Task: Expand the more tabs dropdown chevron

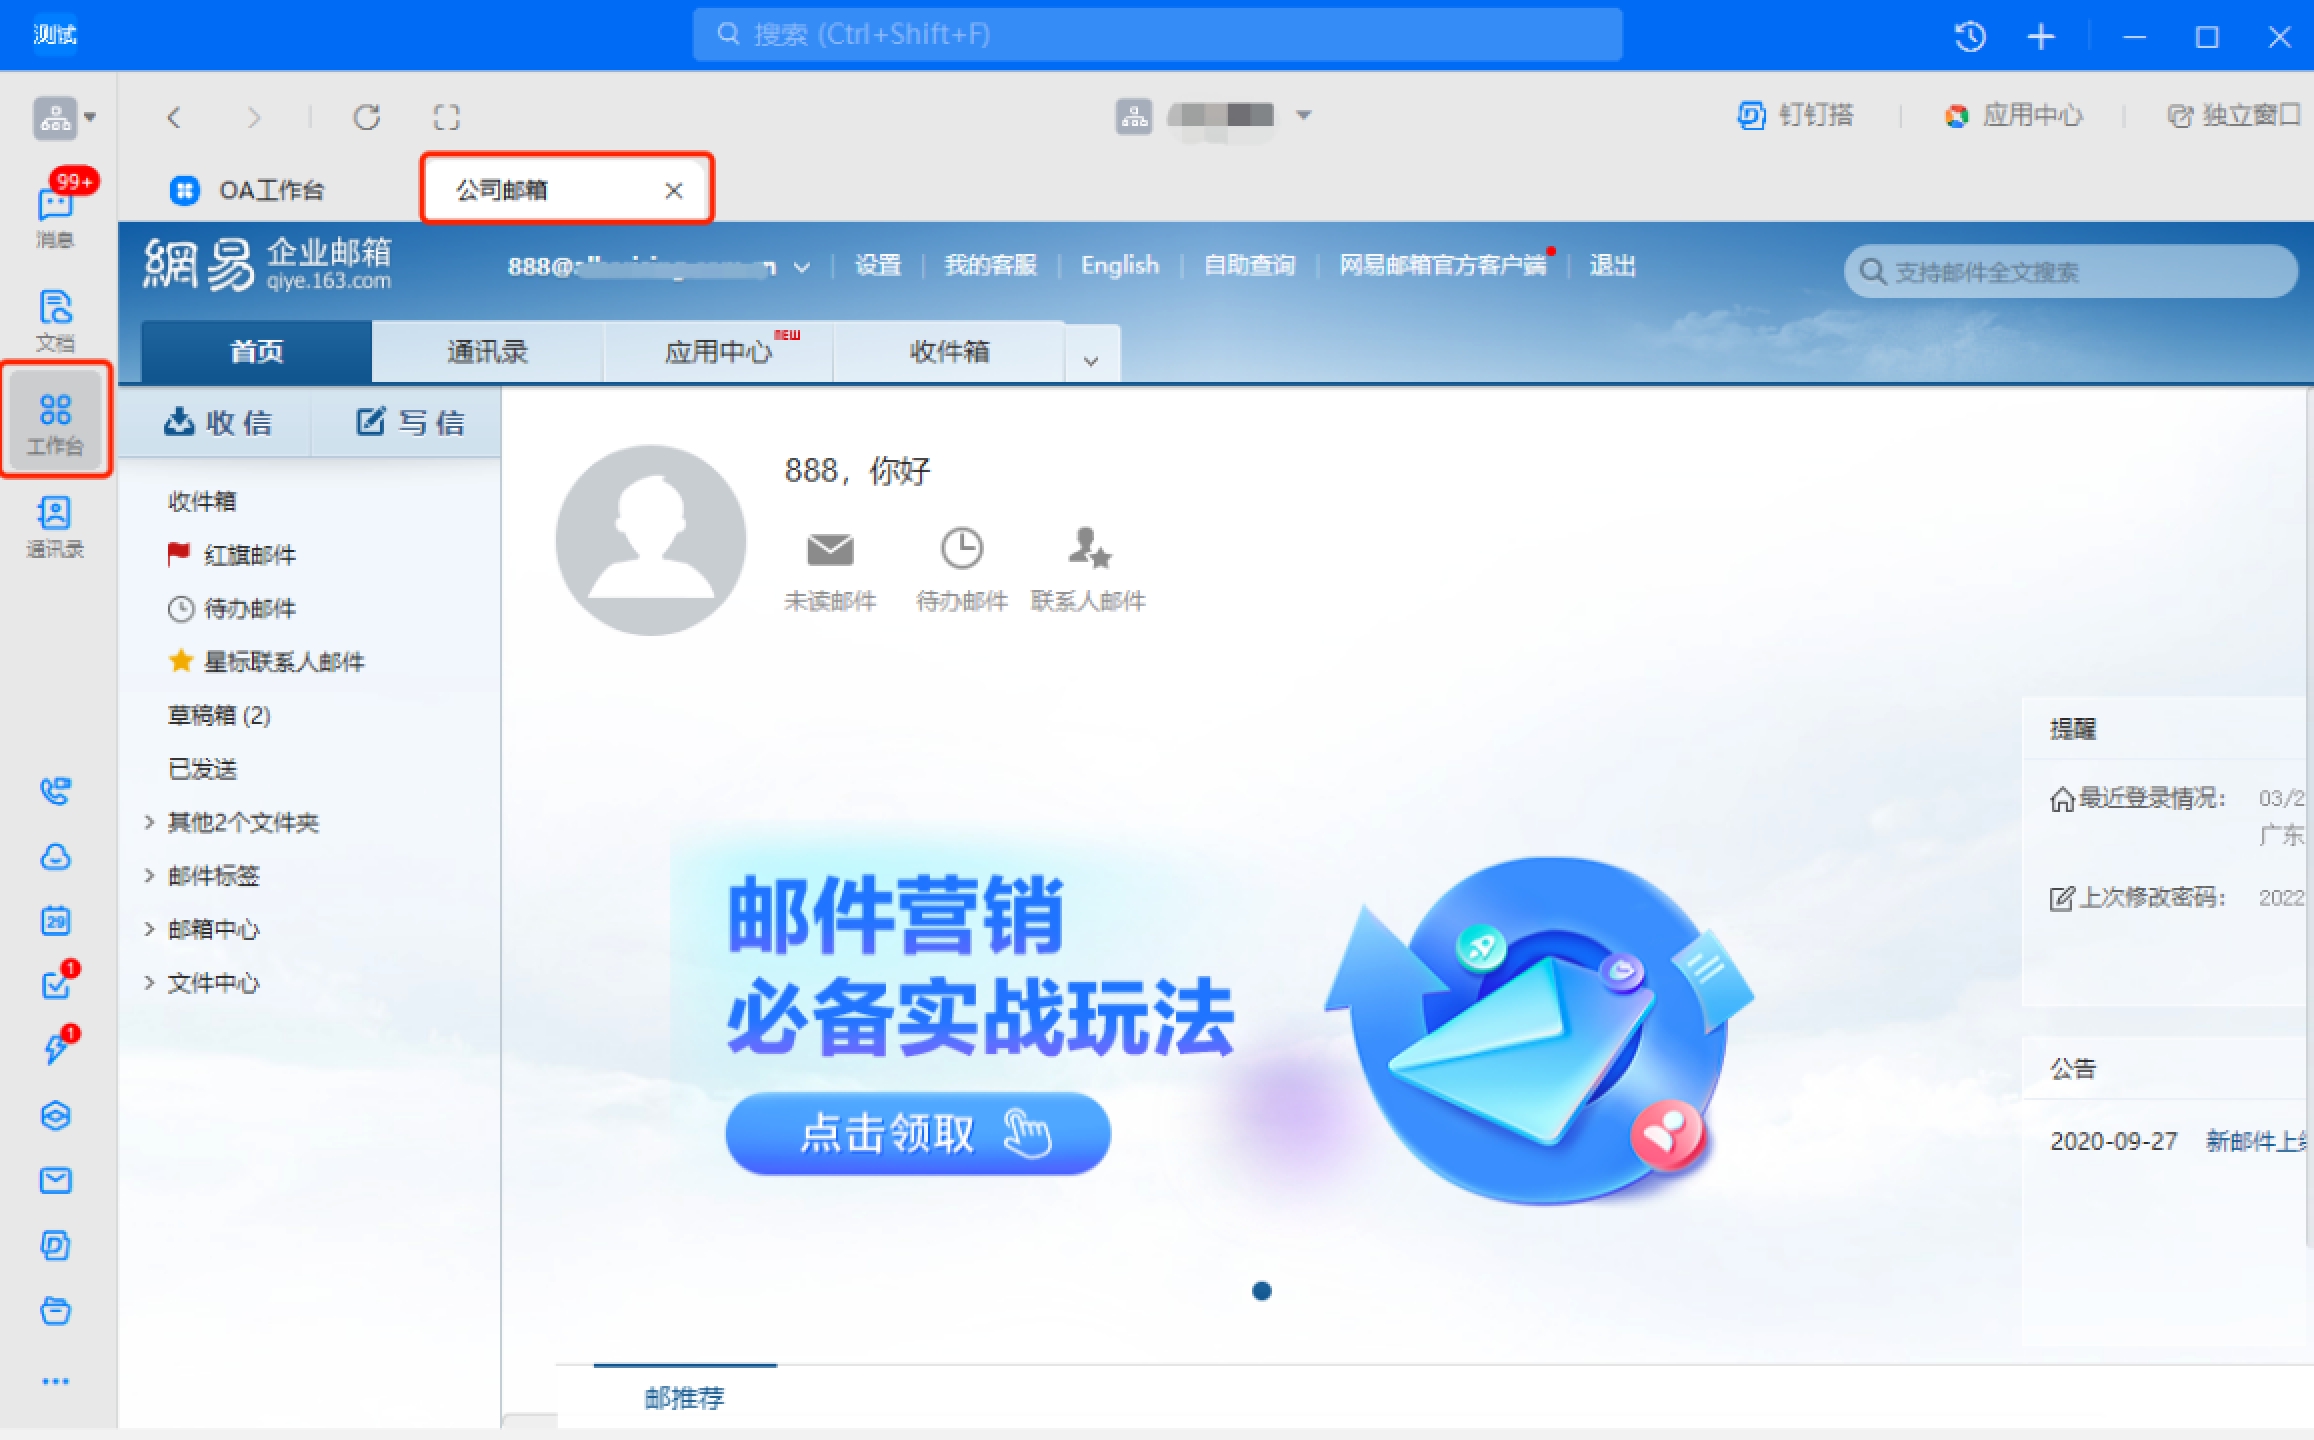Action: click(x=1091, y=360)
